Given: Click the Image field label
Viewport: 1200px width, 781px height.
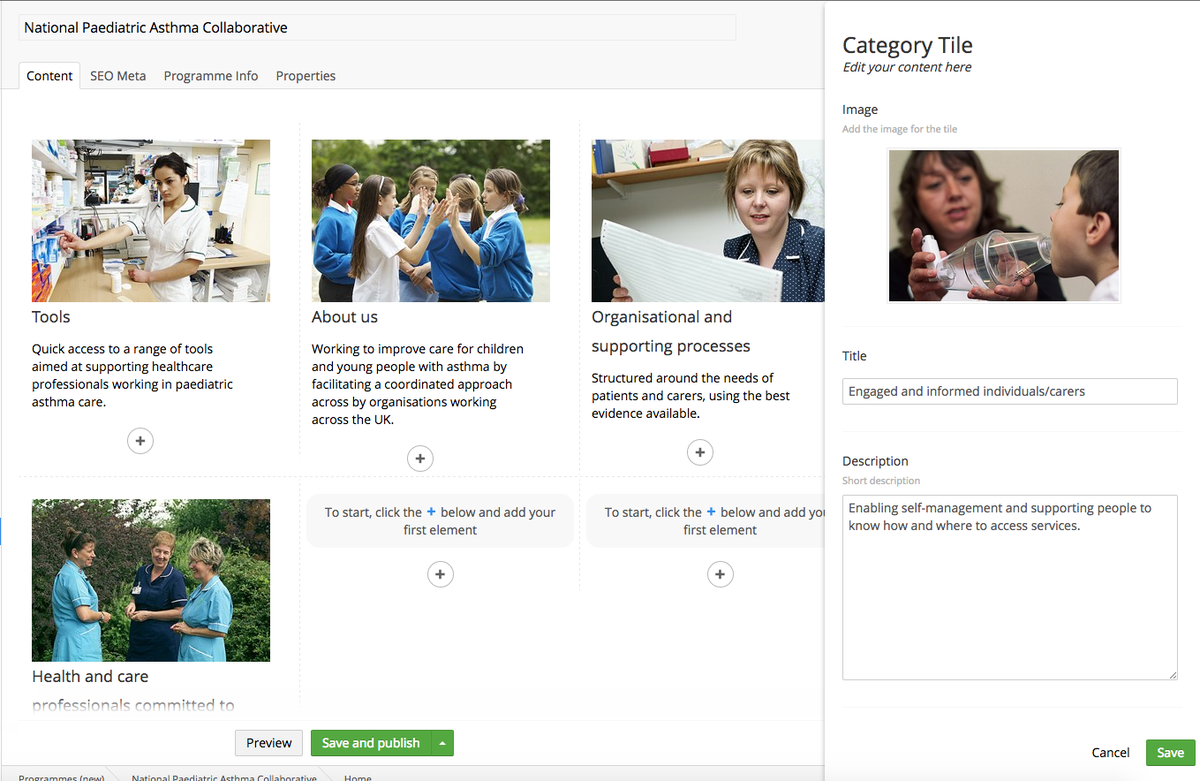Looking at the screenshot, I should [860, 110].
